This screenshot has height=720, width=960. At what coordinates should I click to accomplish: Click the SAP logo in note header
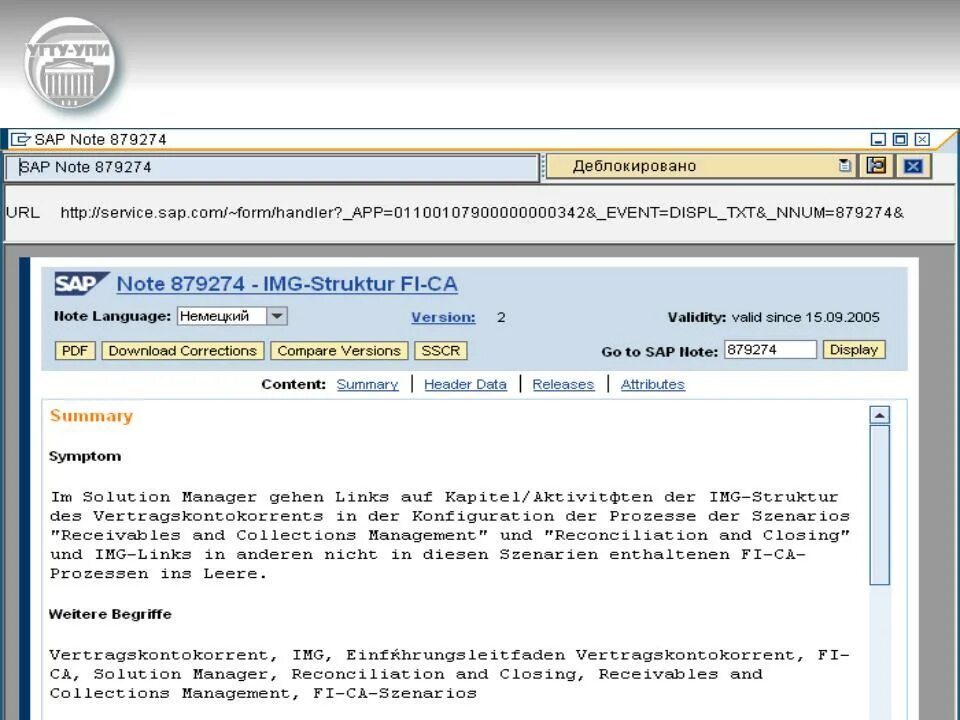pos(81,283)
